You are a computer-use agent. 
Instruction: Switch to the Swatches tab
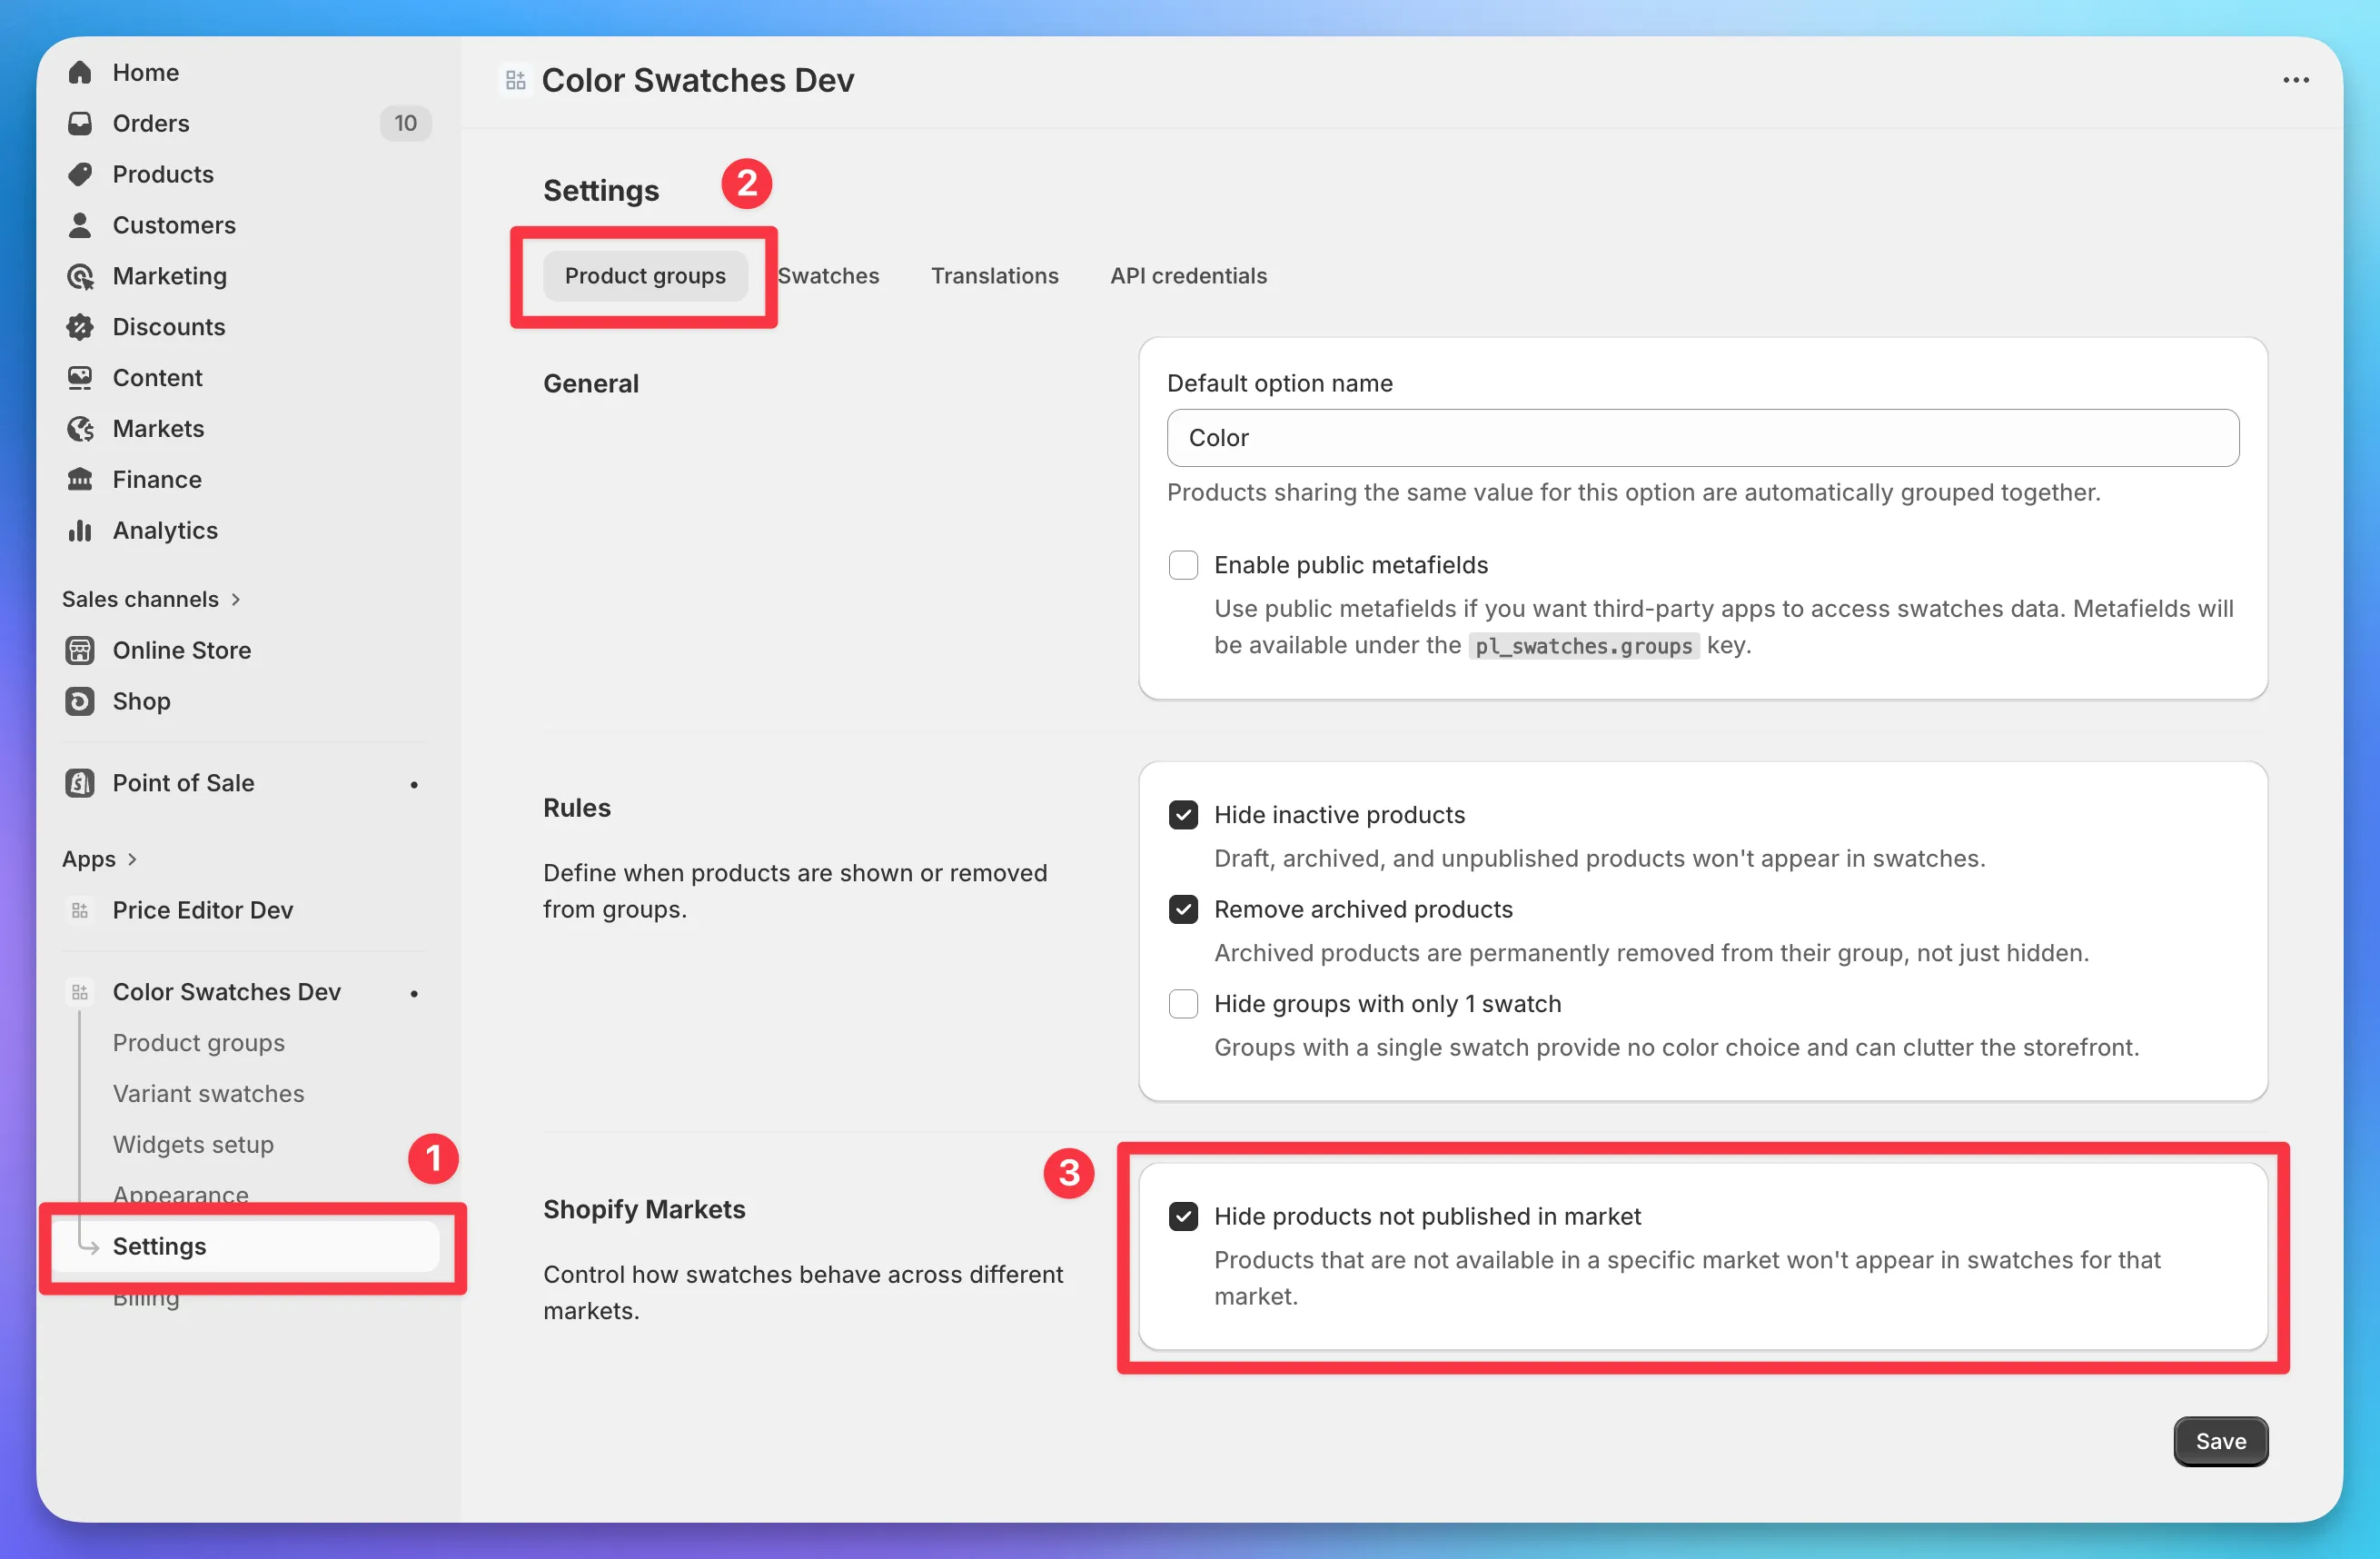828,276
